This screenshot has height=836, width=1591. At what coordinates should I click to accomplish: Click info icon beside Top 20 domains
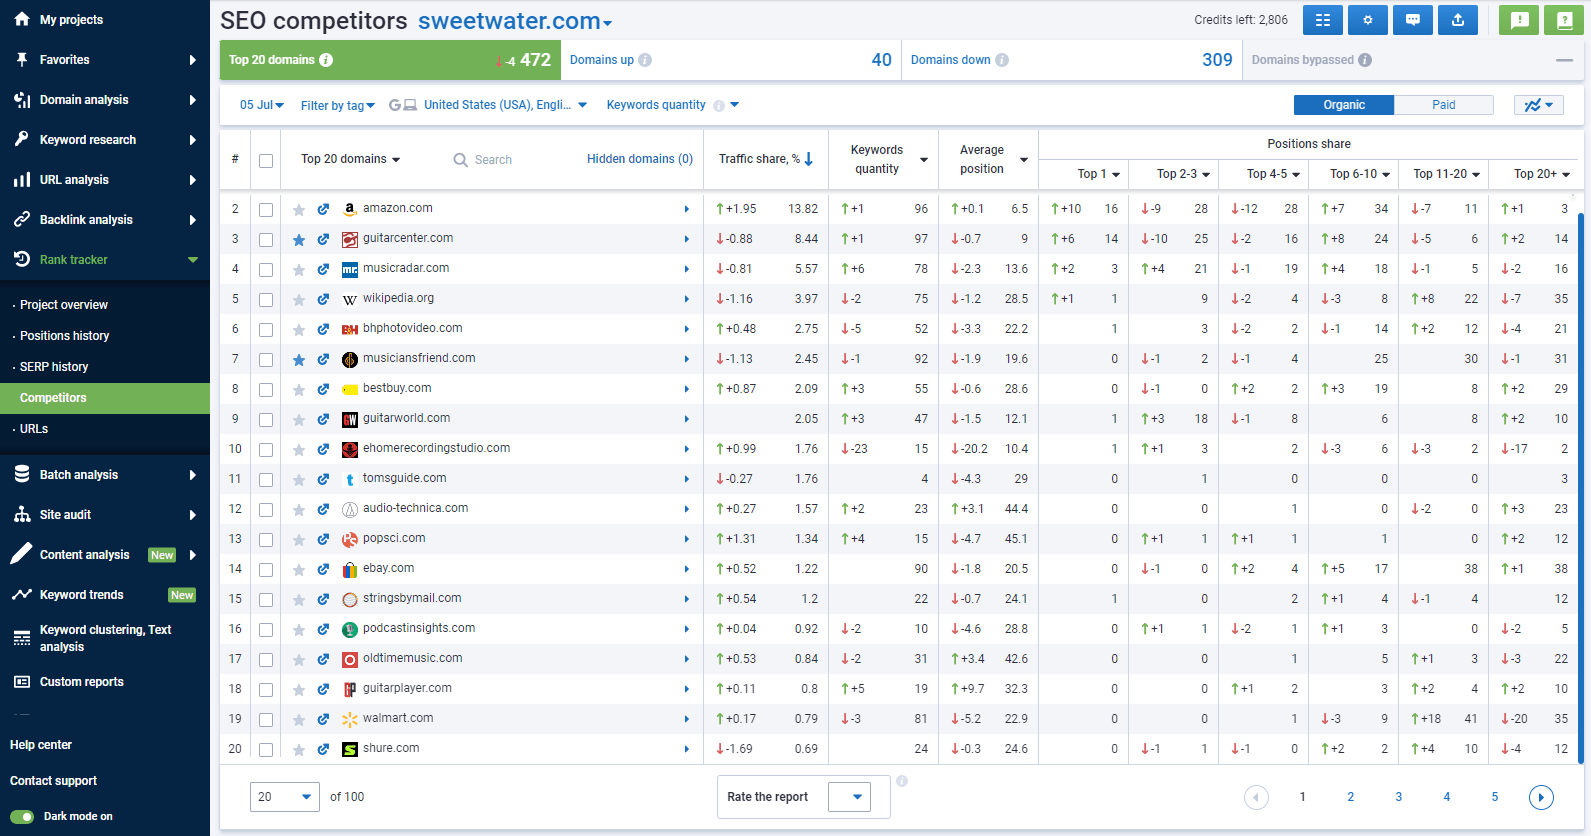pos(326,60)
